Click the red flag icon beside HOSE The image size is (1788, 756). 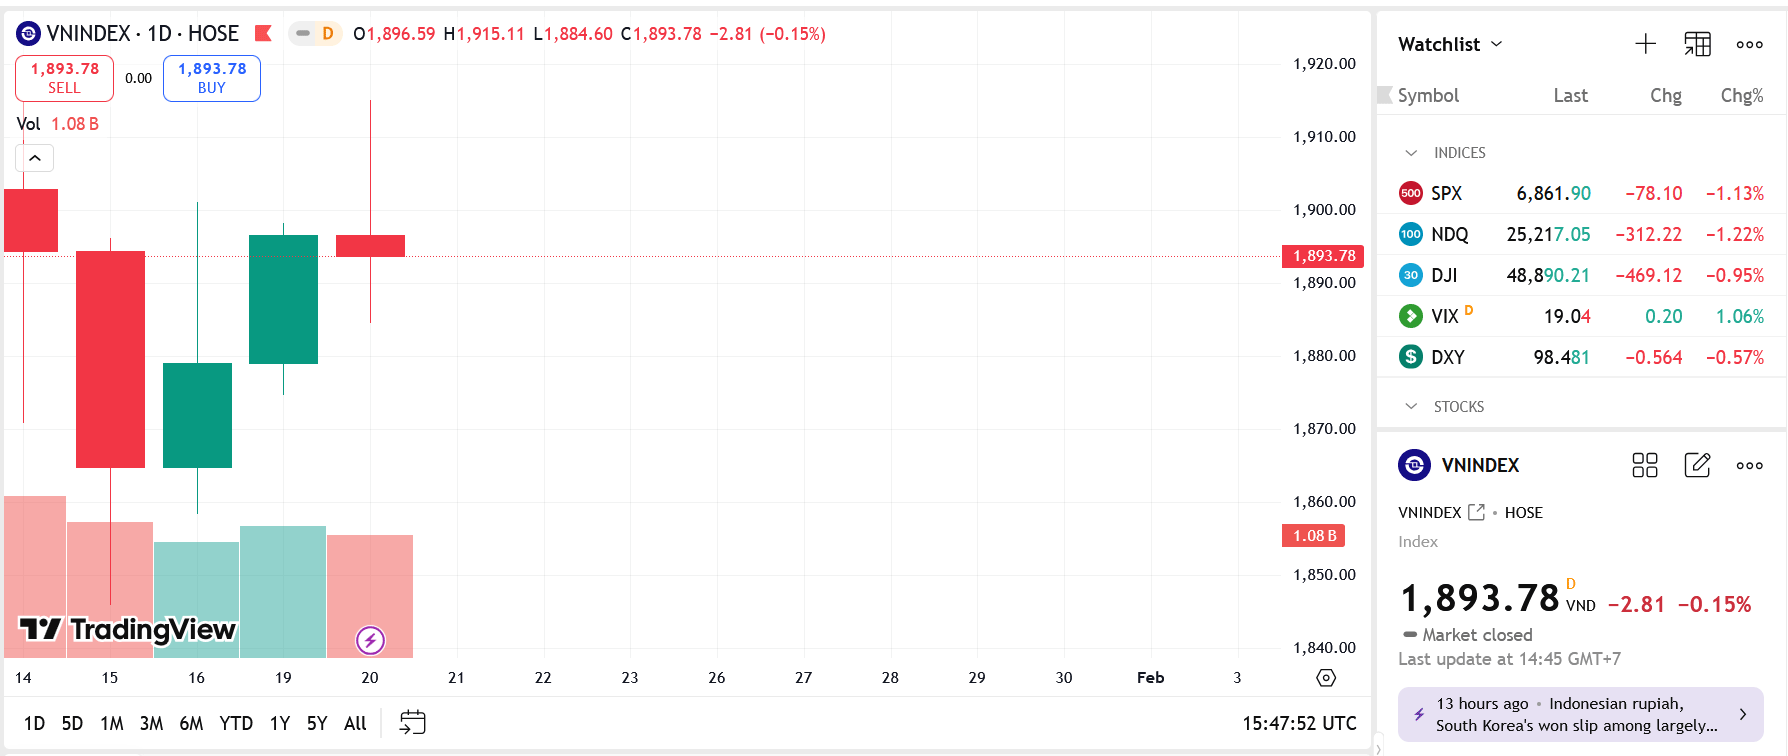(263, 34)
